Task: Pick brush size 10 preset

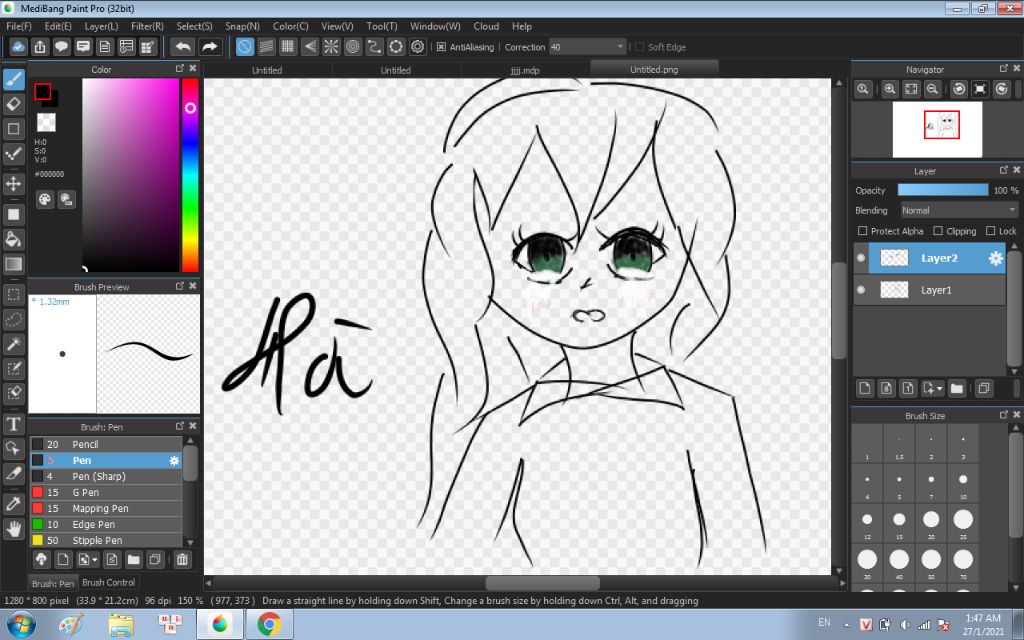Action: (963, 483)
